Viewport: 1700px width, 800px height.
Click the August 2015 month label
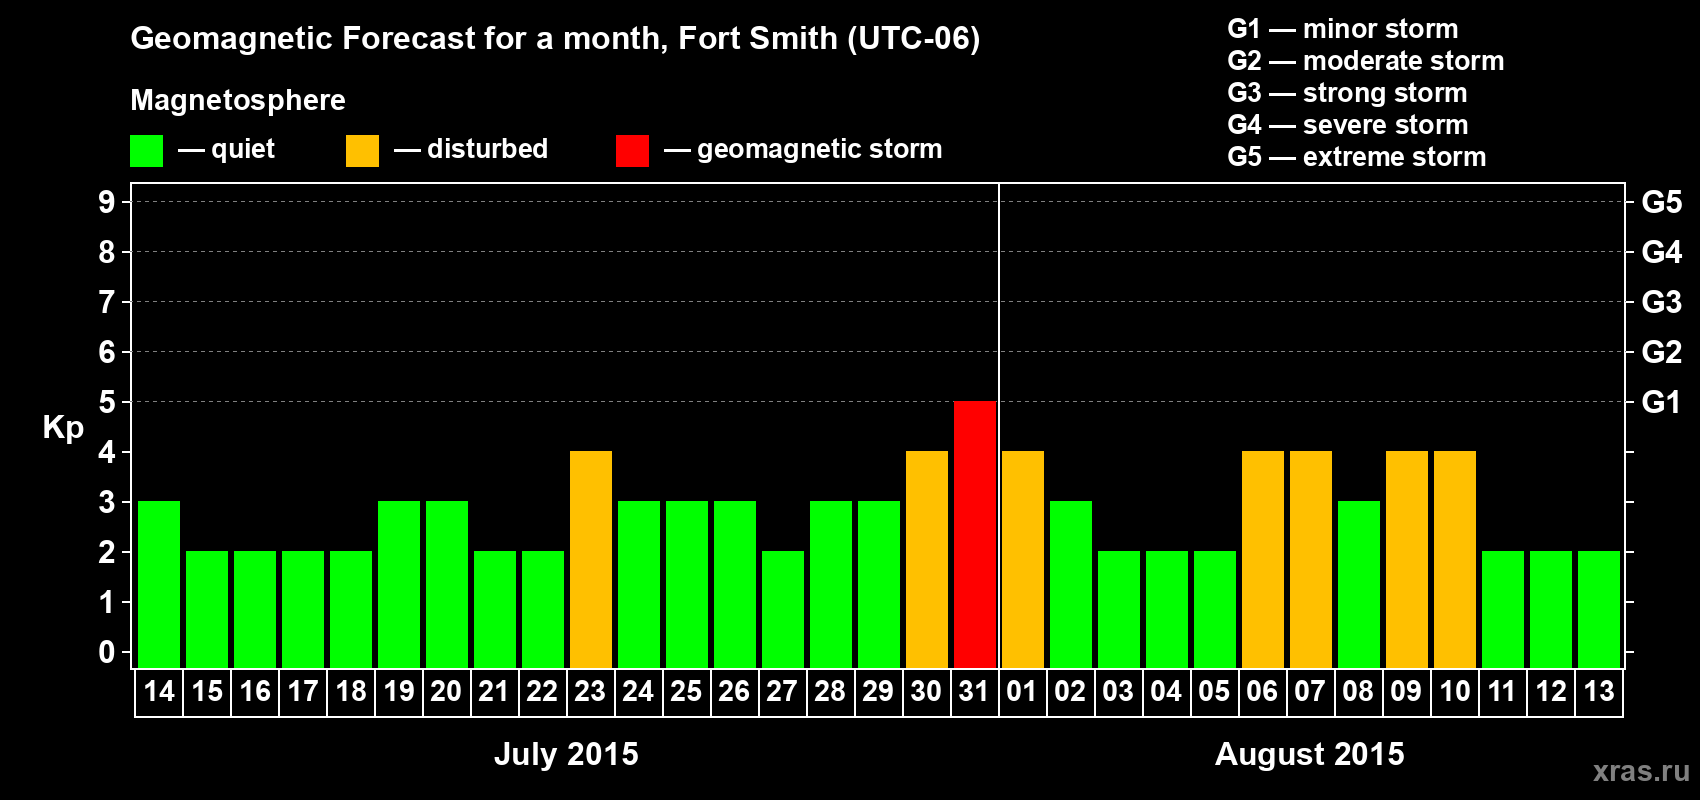click(1310, 754)
